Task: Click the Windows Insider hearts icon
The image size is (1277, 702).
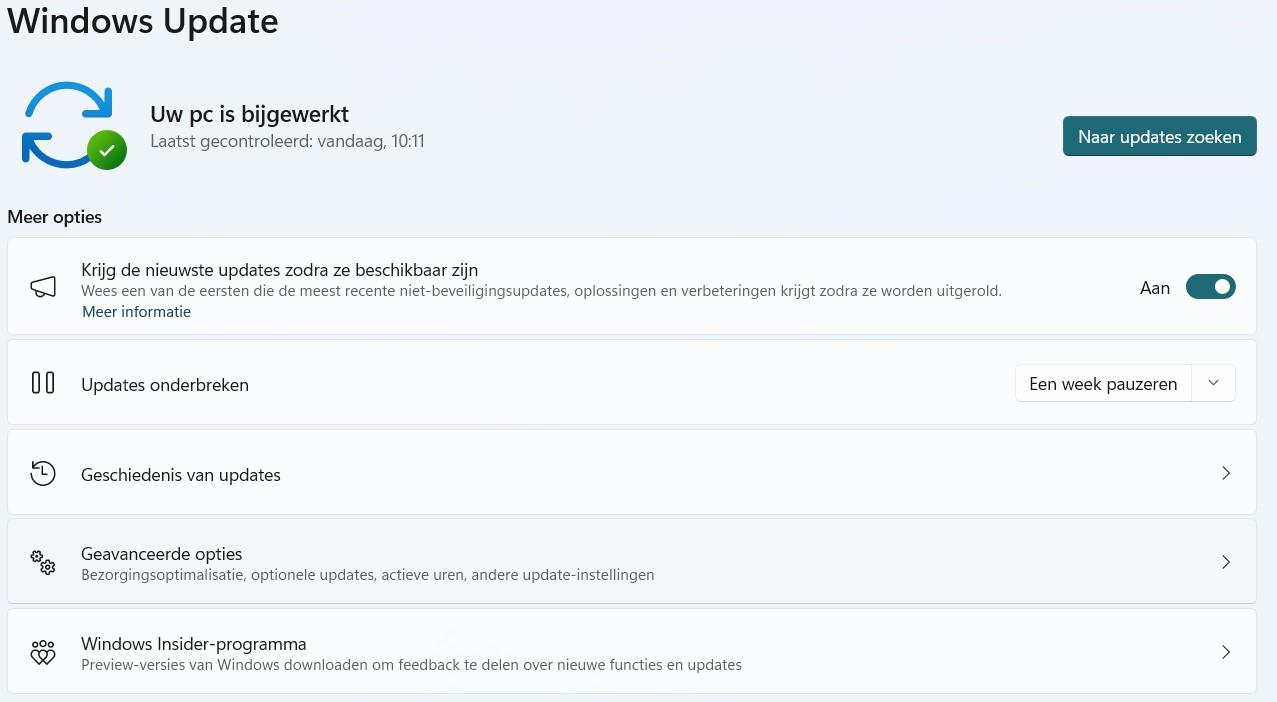Action: click(43, 652)
